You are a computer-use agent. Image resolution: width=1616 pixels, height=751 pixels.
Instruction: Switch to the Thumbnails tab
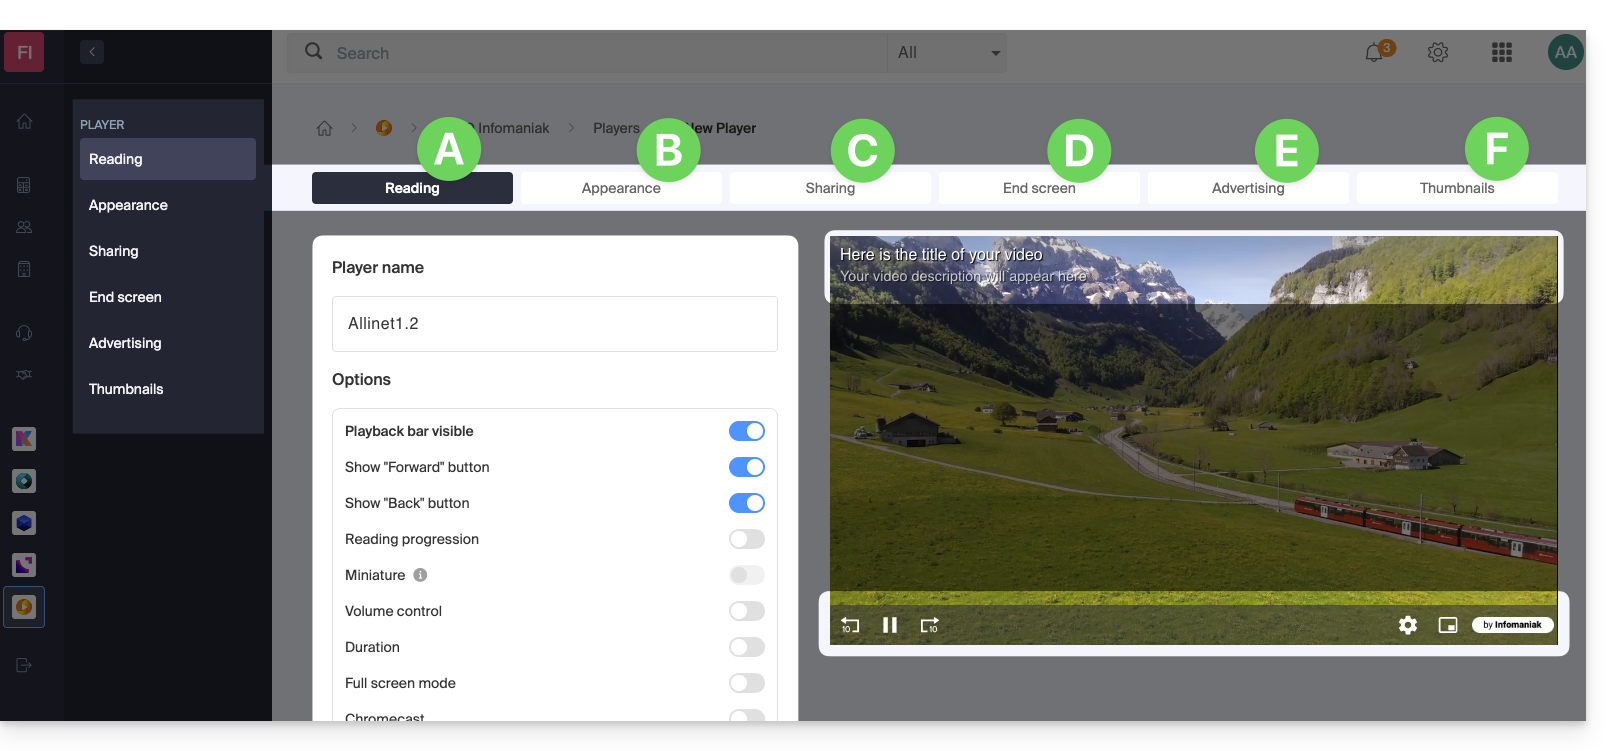1456,189
